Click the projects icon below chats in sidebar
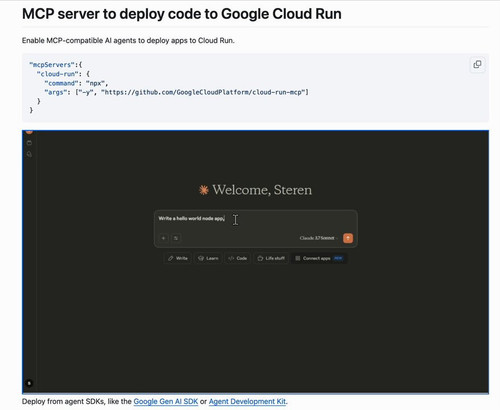 (29, 154)
